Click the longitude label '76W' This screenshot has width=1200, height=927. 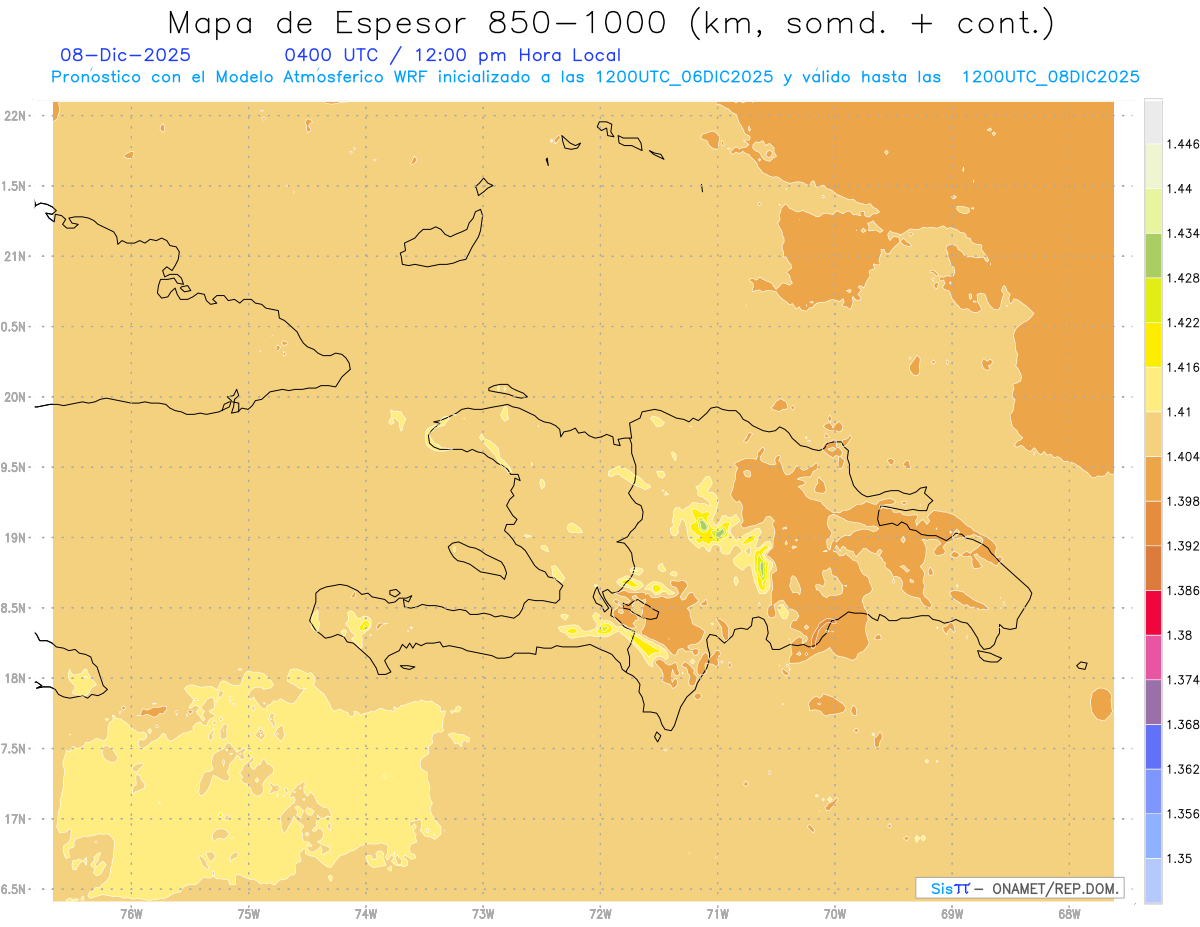click(x=131, y=913)
